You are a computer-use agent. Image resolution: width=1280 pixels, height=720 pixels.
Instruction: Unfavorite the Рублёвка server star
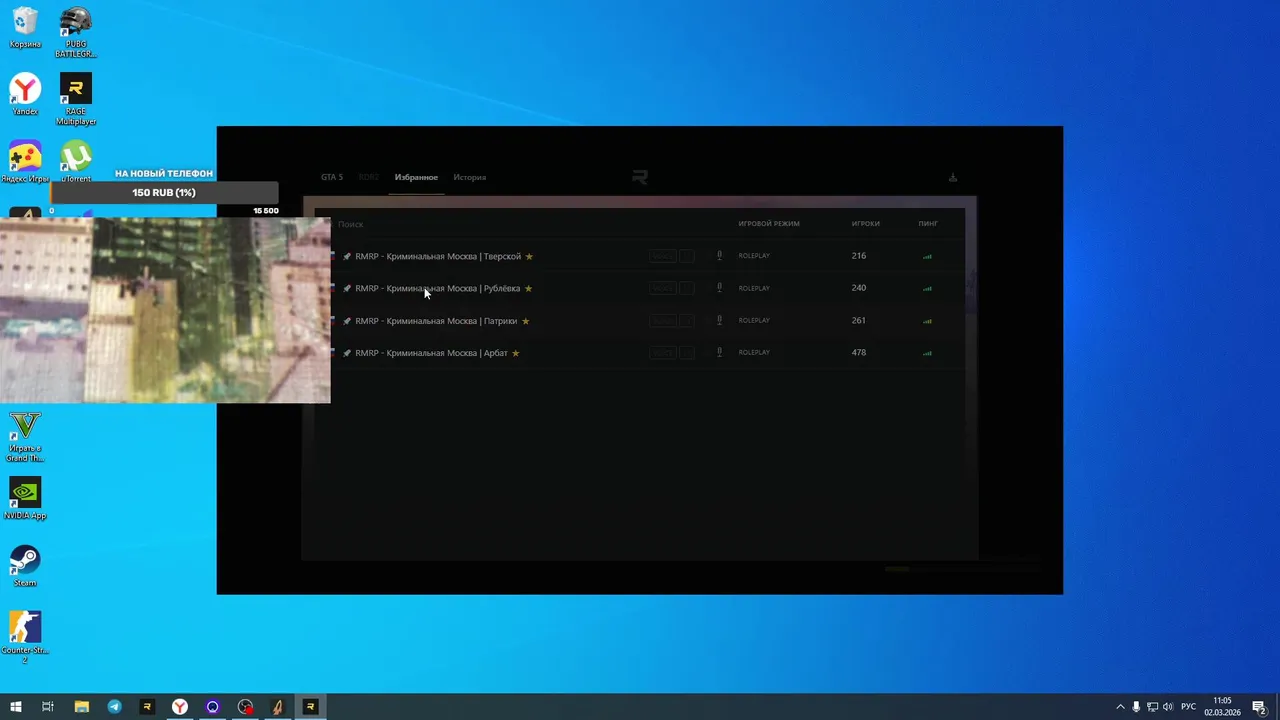point(528,288)
